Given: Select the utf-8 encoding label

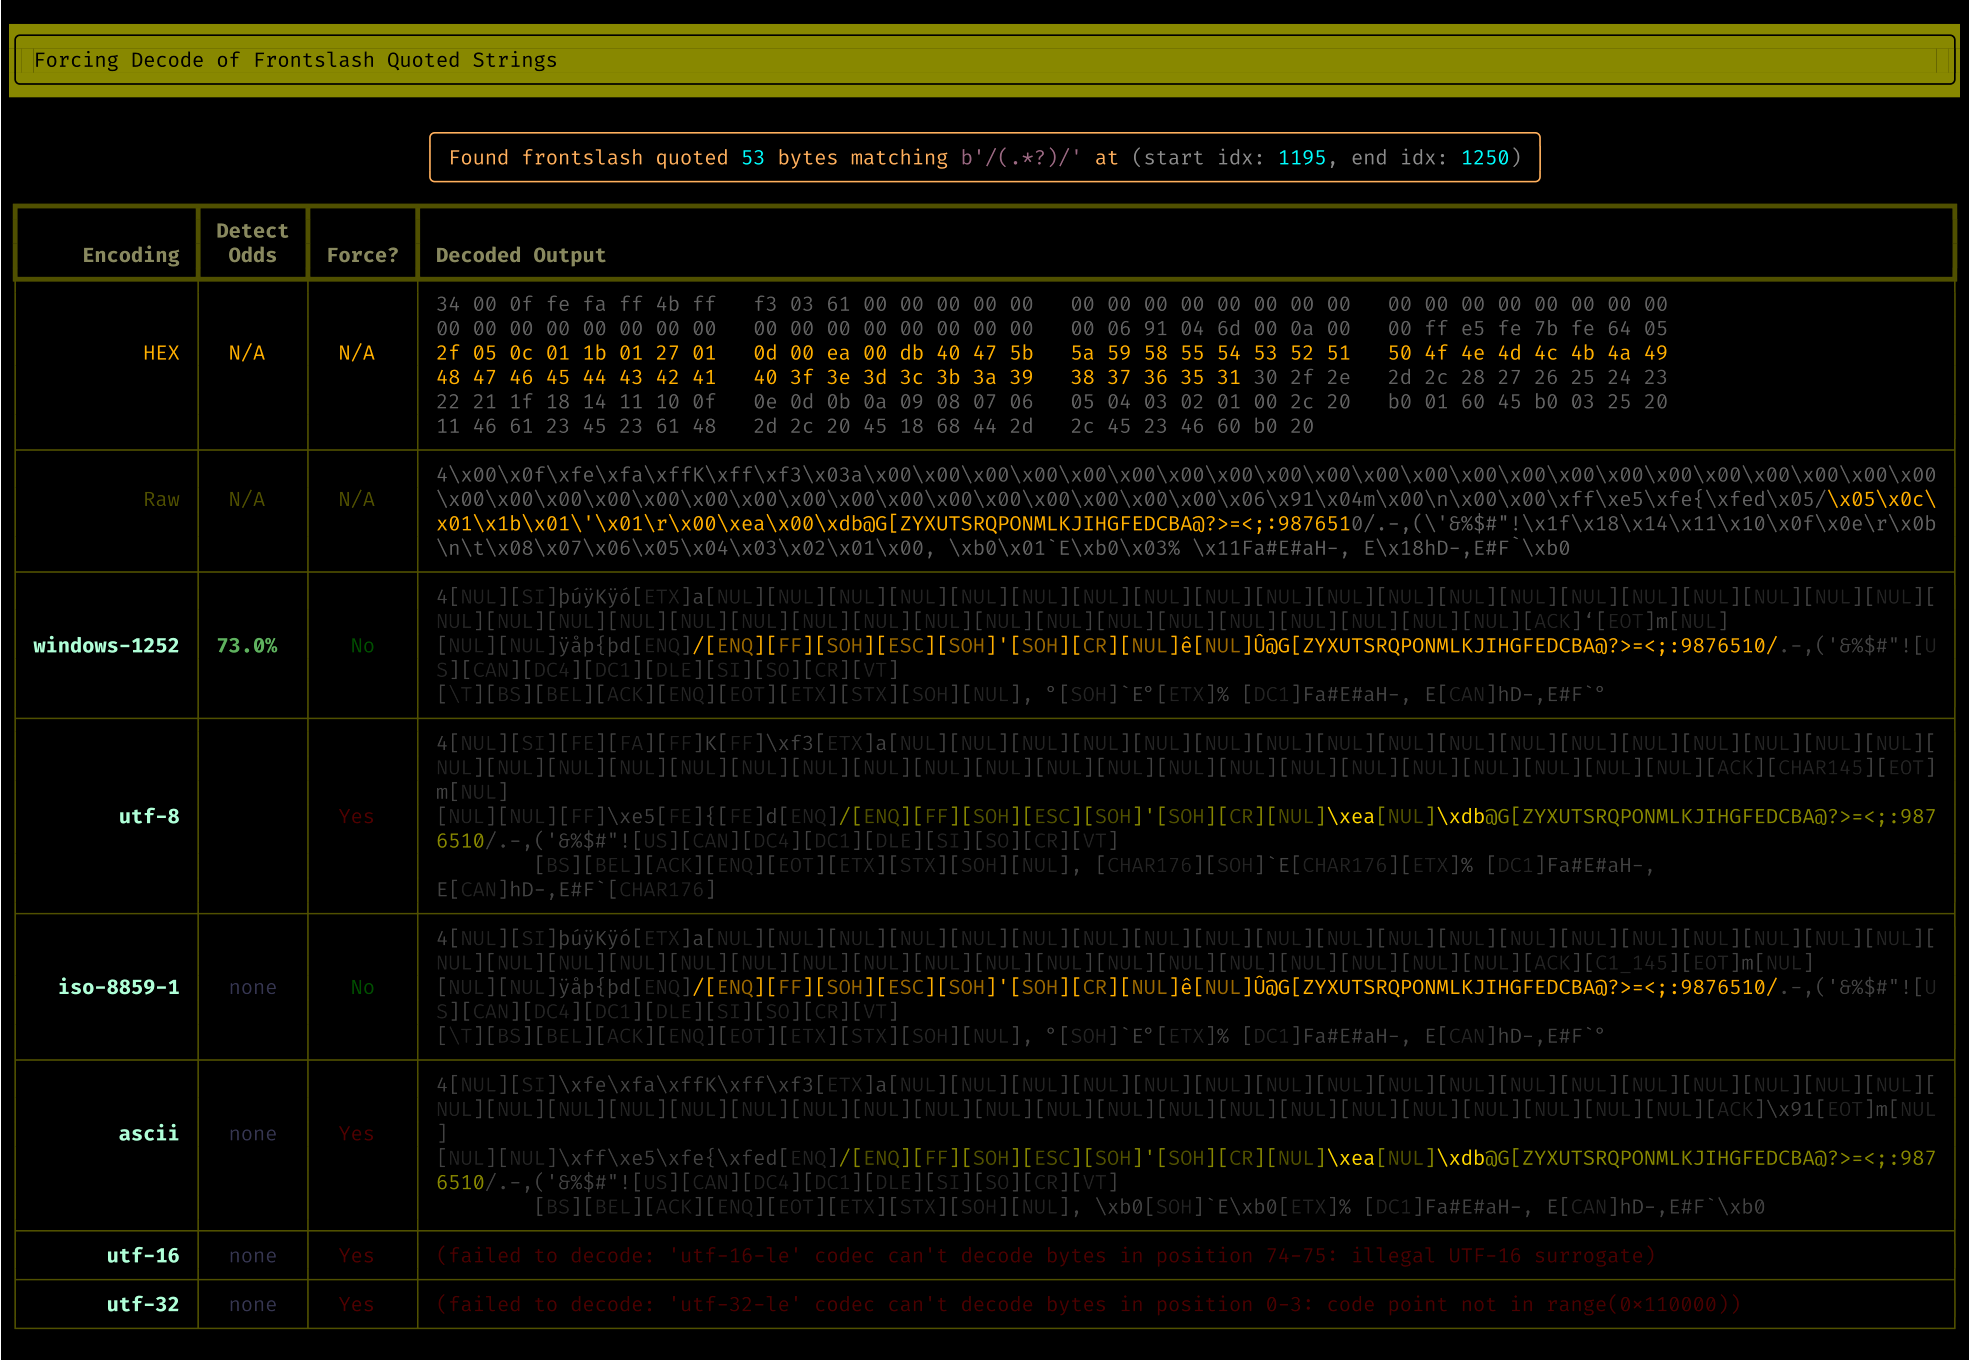Looking at the screenshot, I should click(149, 816).
